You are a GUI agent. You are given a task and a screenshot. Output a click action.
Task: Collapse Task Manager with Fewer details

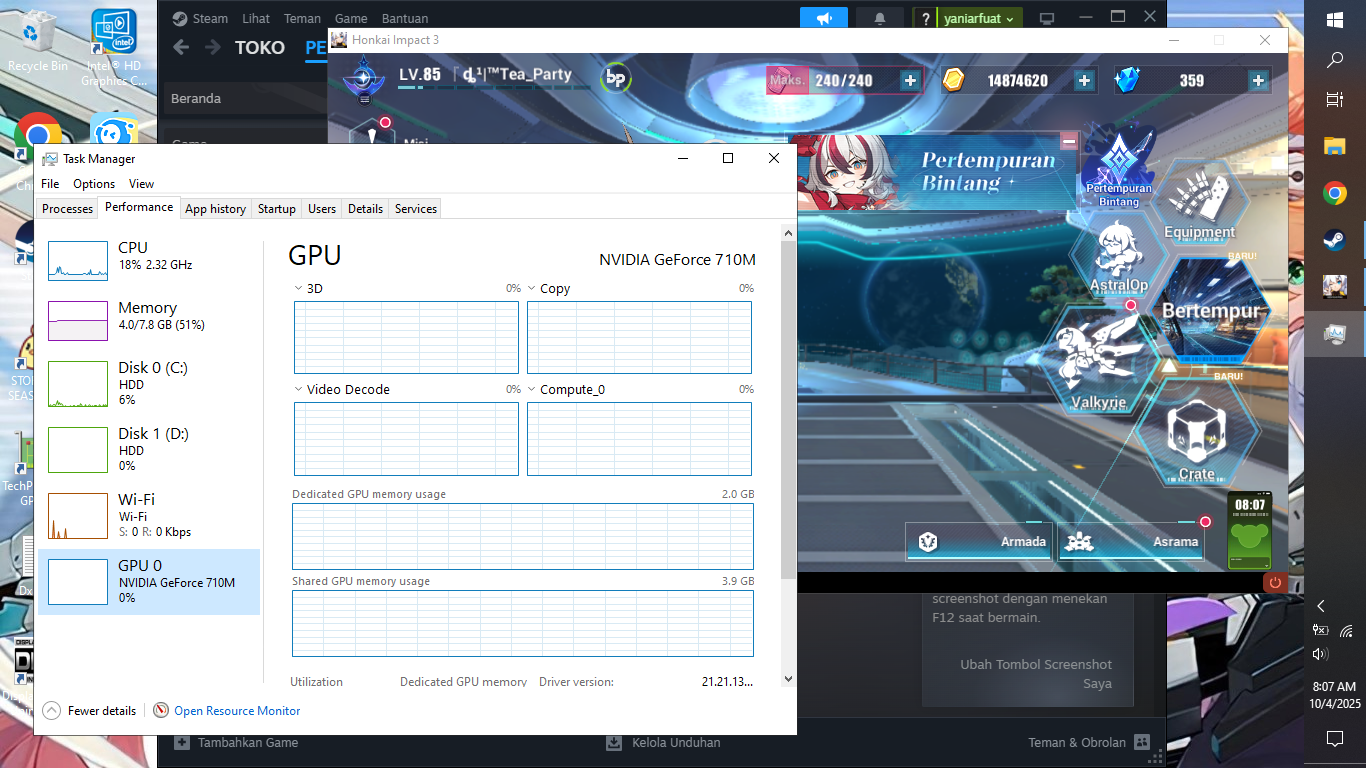click(x=90, y=710)
